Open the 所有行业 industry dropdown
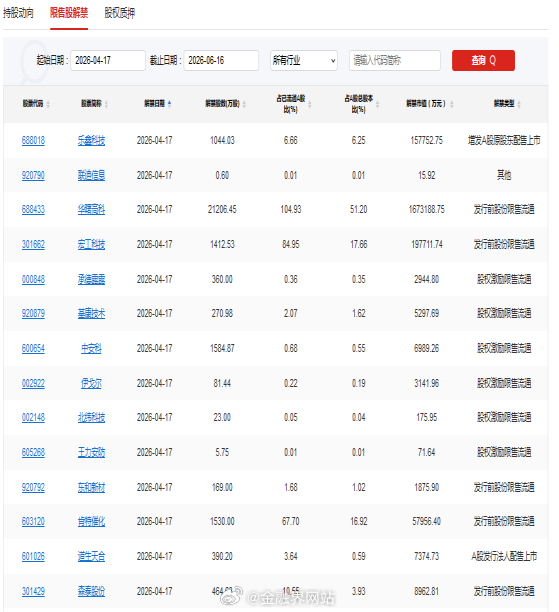Viewport: 559px width, 612px height. tap(304, 60)
